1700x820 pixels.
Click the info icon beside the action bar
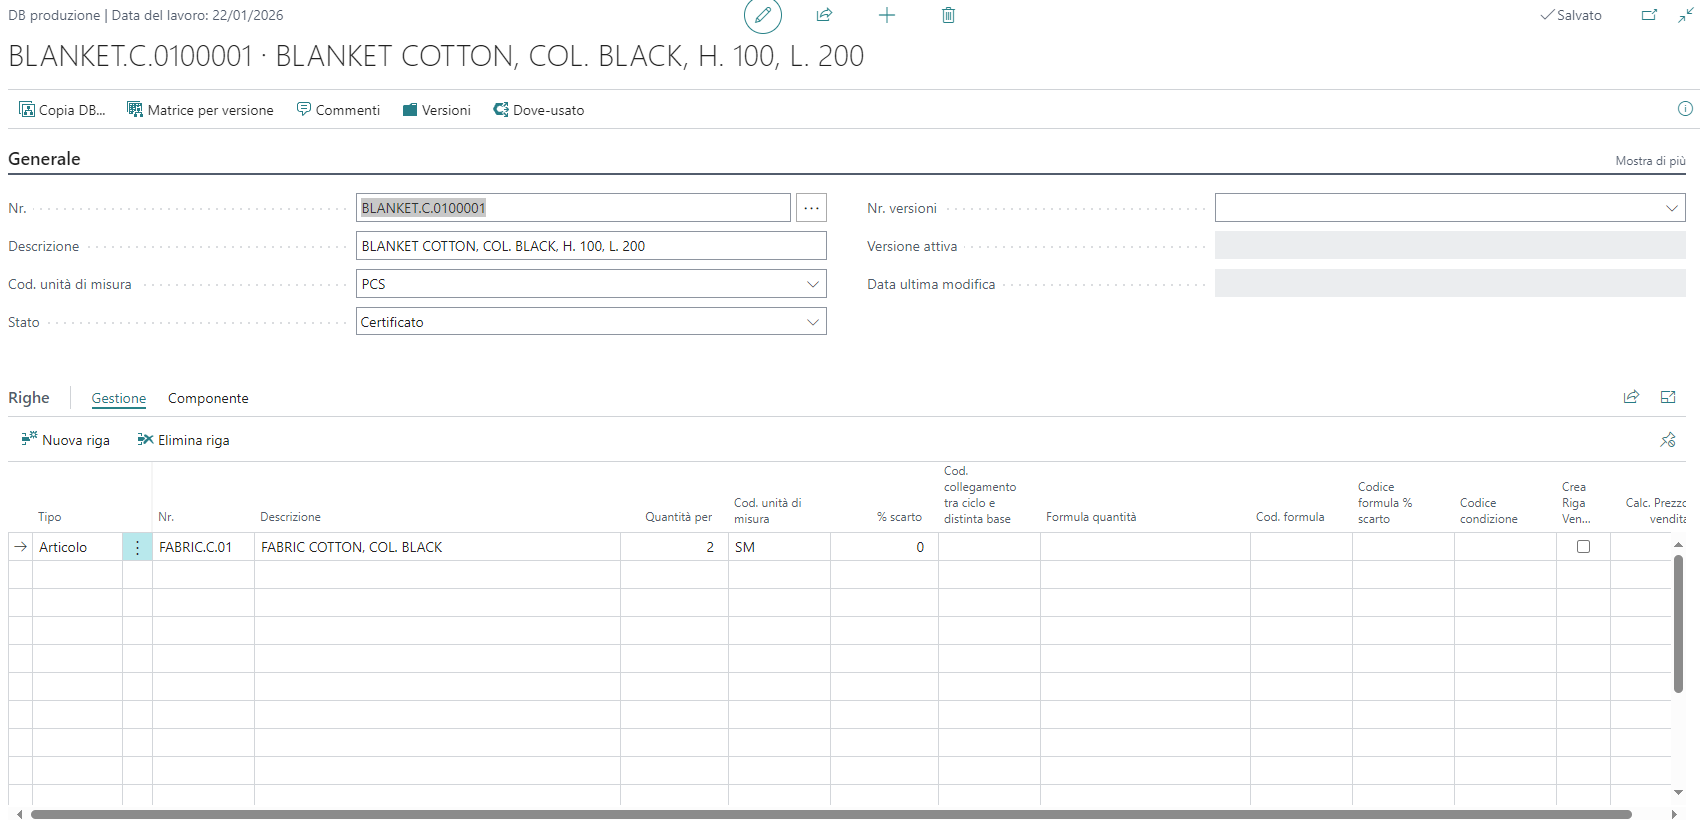pyautogui.click(x=1685, y=109)
